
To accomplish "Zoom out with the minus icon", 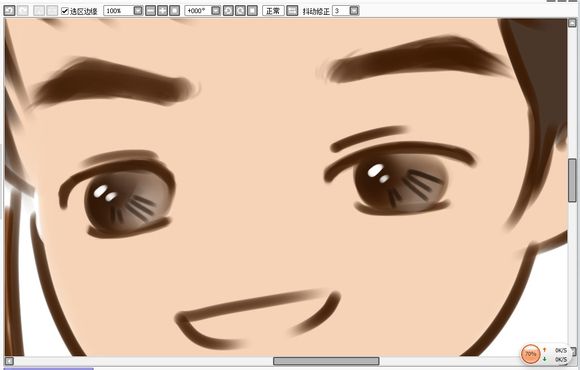I will coord(150,11).
